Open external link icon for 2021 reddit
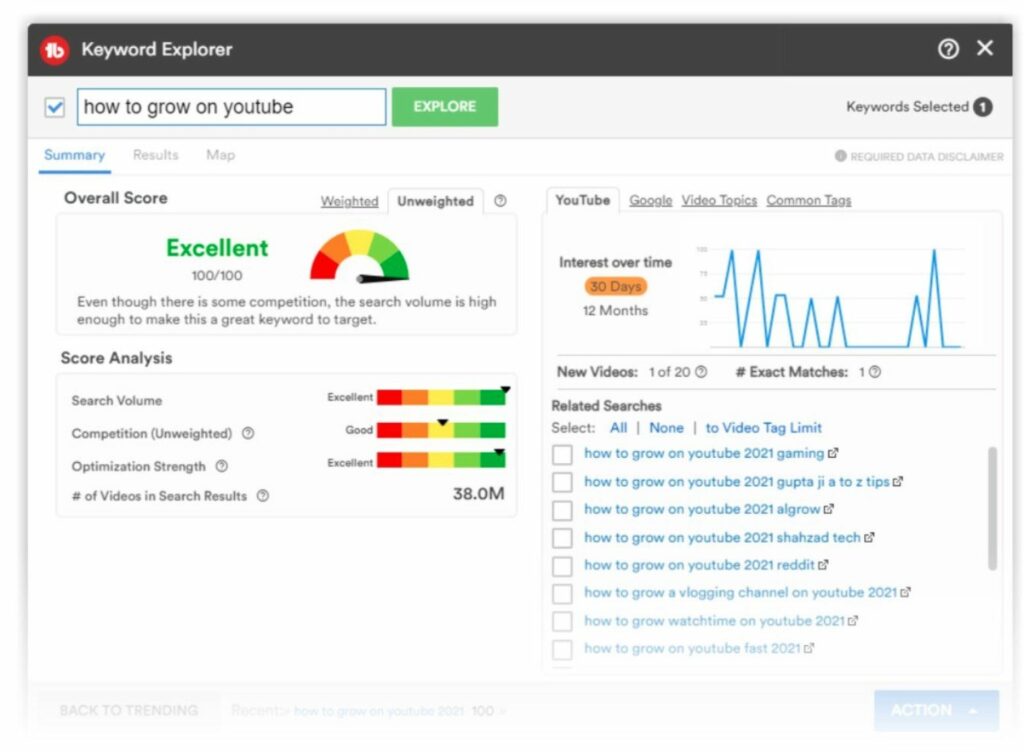 823,565
